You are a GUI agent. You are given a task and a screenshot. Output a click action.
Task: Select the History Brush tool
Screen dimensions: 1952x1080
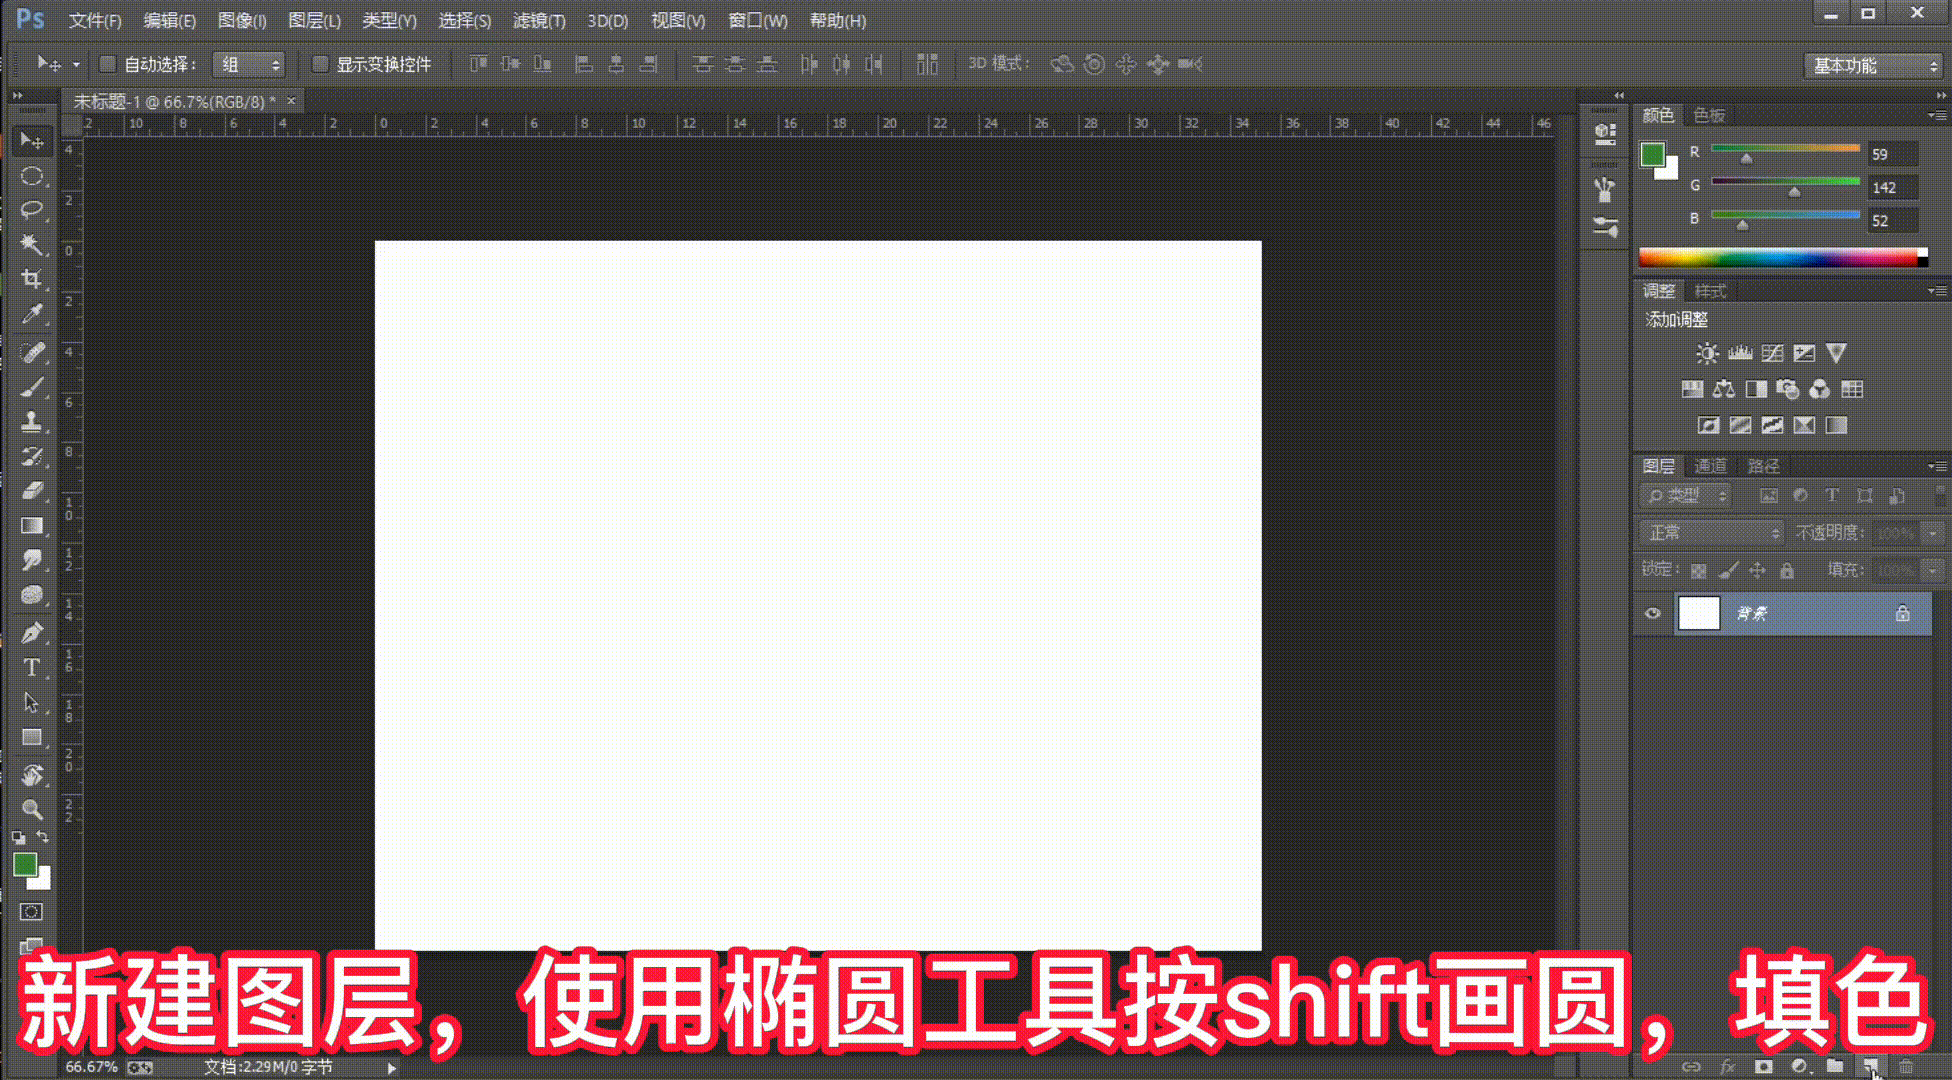point(32,456)
